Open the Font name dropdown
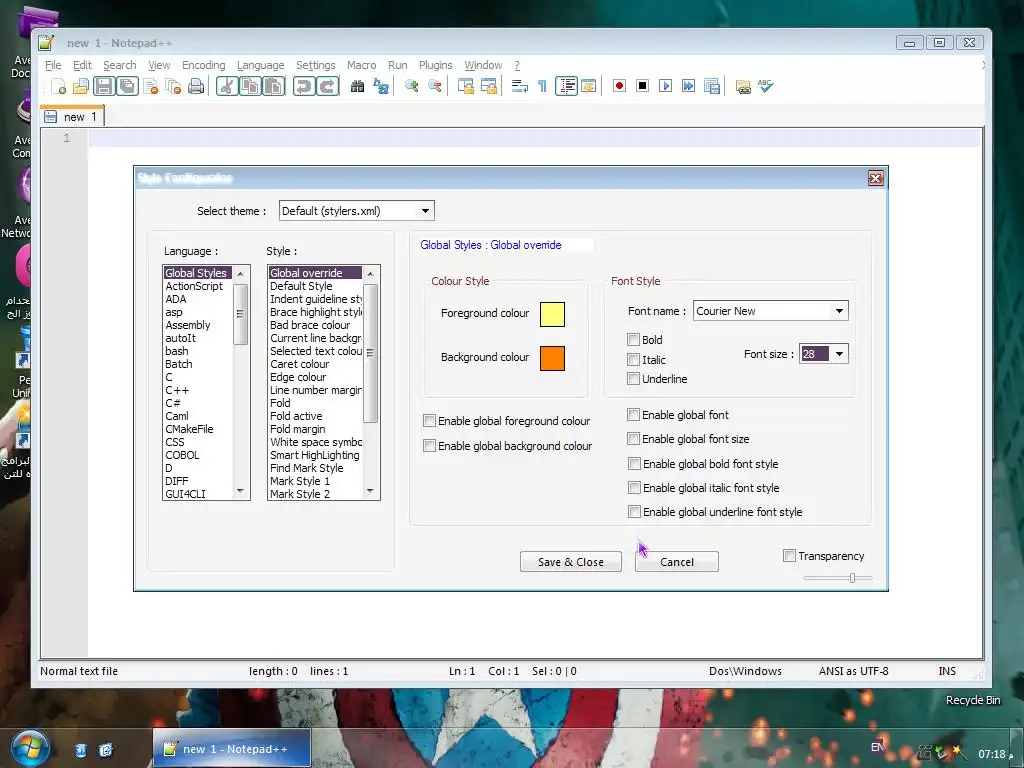Viewport: 1024px width, 768px height. (x=771, y=311)
